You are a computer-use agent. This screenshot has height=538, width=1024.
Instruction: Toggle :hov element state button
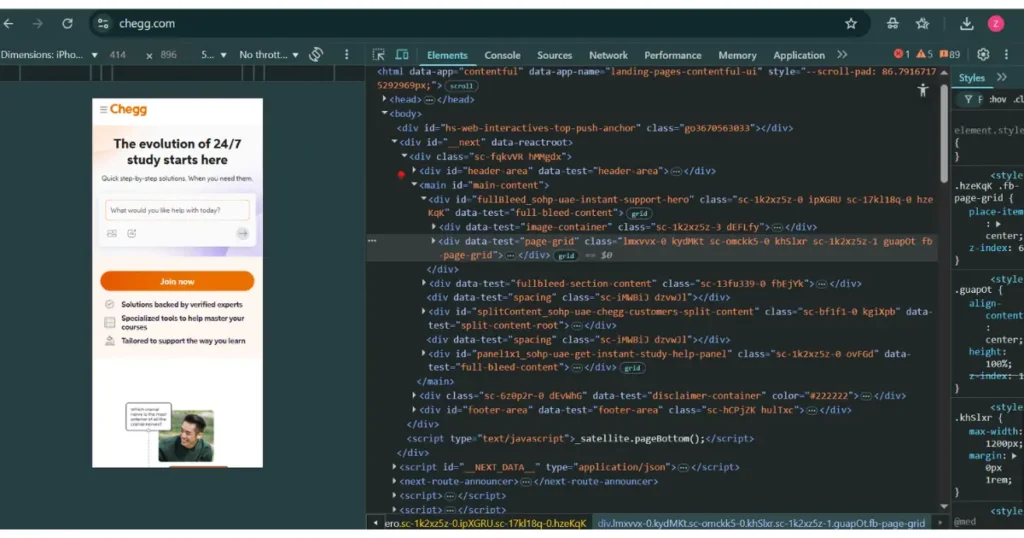coord(997,99)
